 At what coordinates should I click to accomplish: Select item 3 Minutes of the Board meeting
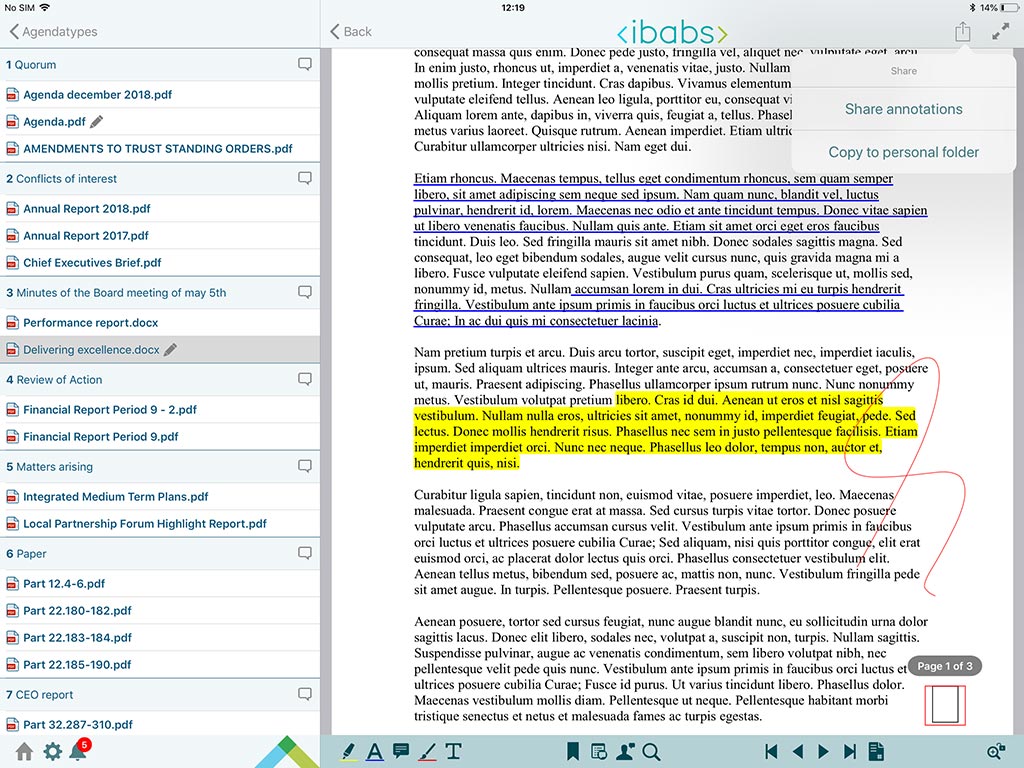tap(160, 293)
